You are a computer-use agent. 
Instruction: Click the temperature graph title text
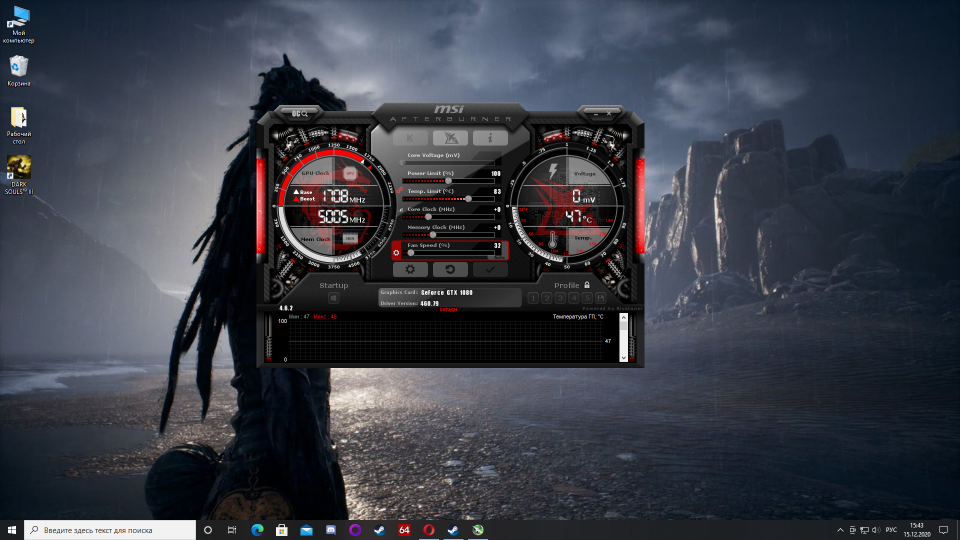tap(577, 317)
